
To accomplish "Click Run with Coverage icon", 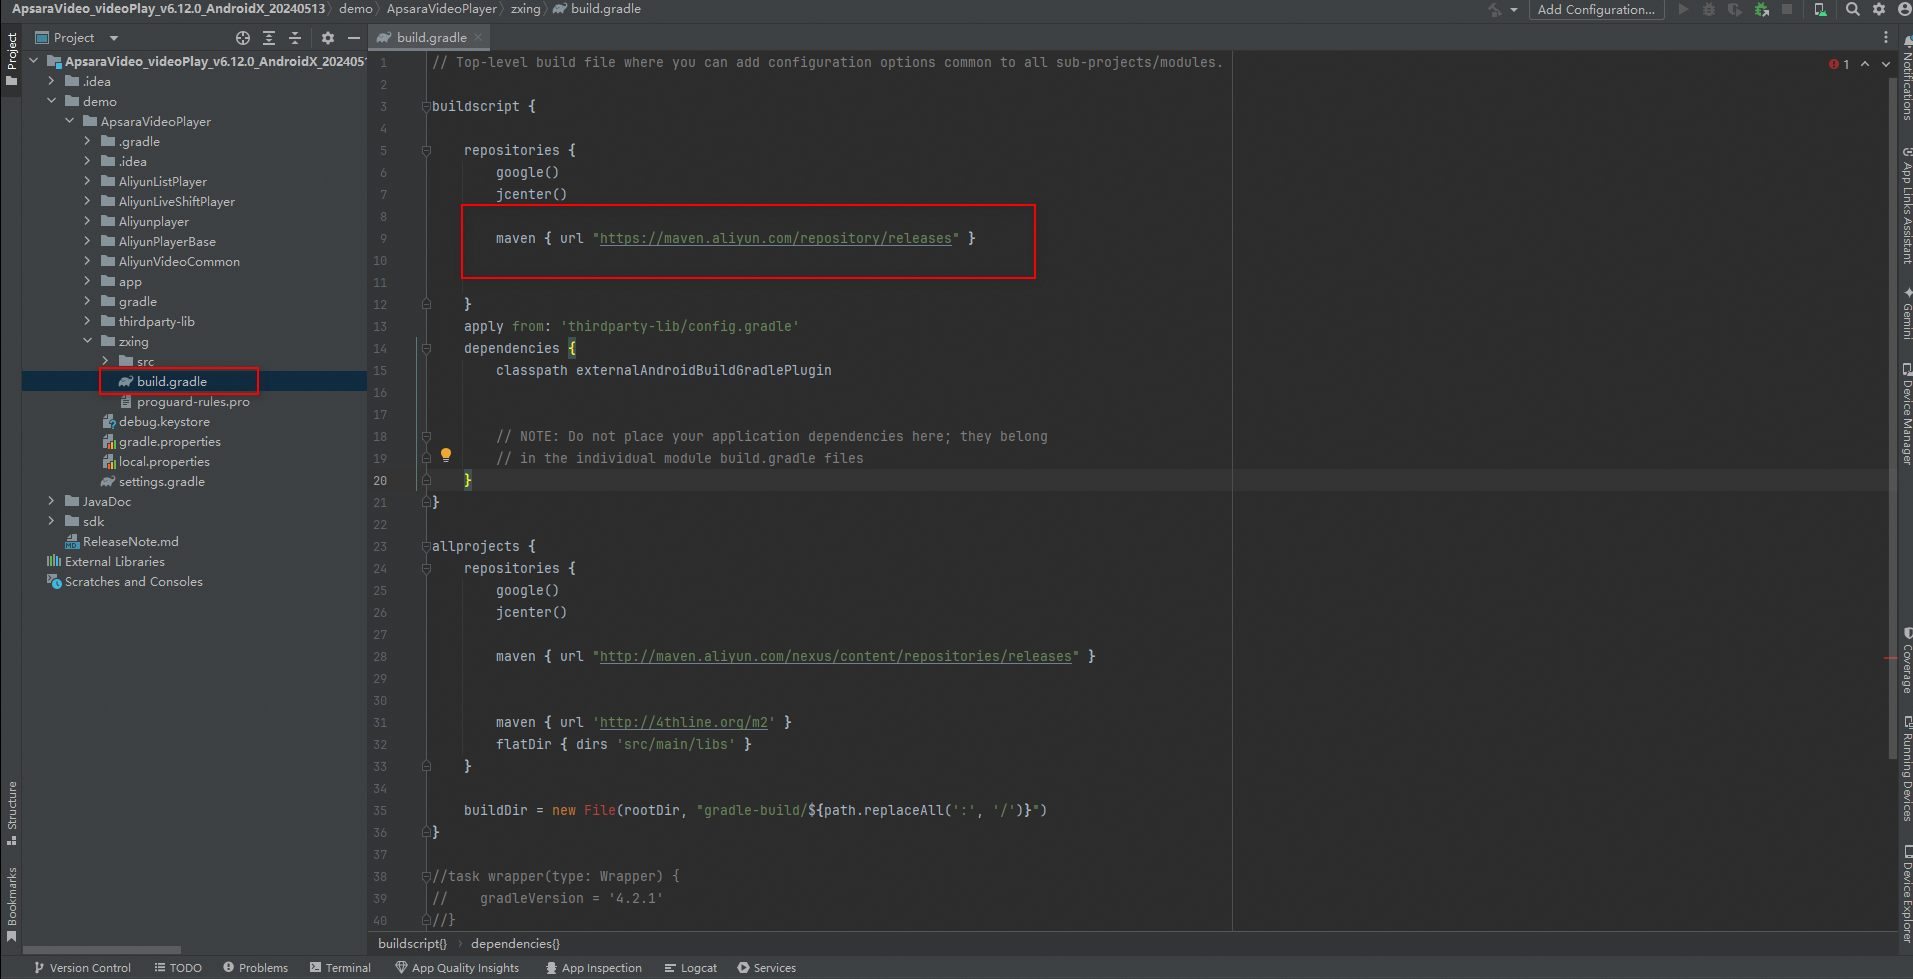I will pos(1735,10).
